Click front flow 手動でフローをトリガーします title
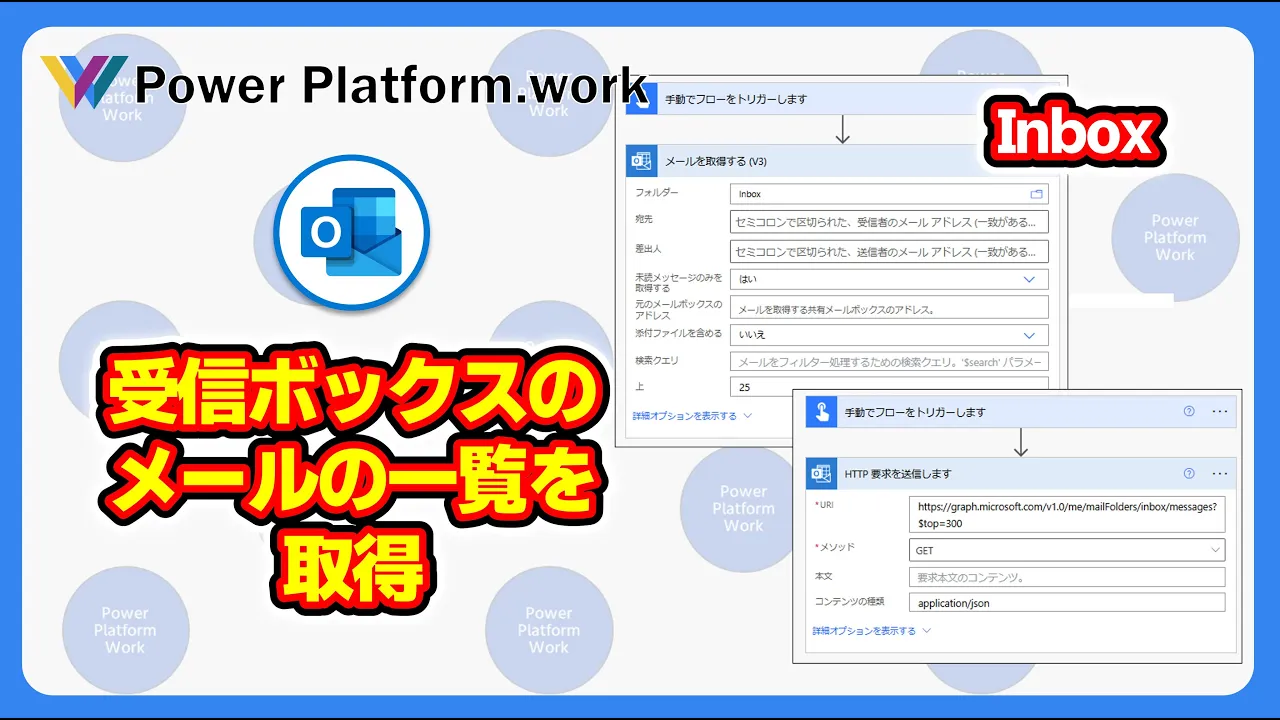 click(x=915, y=411)
